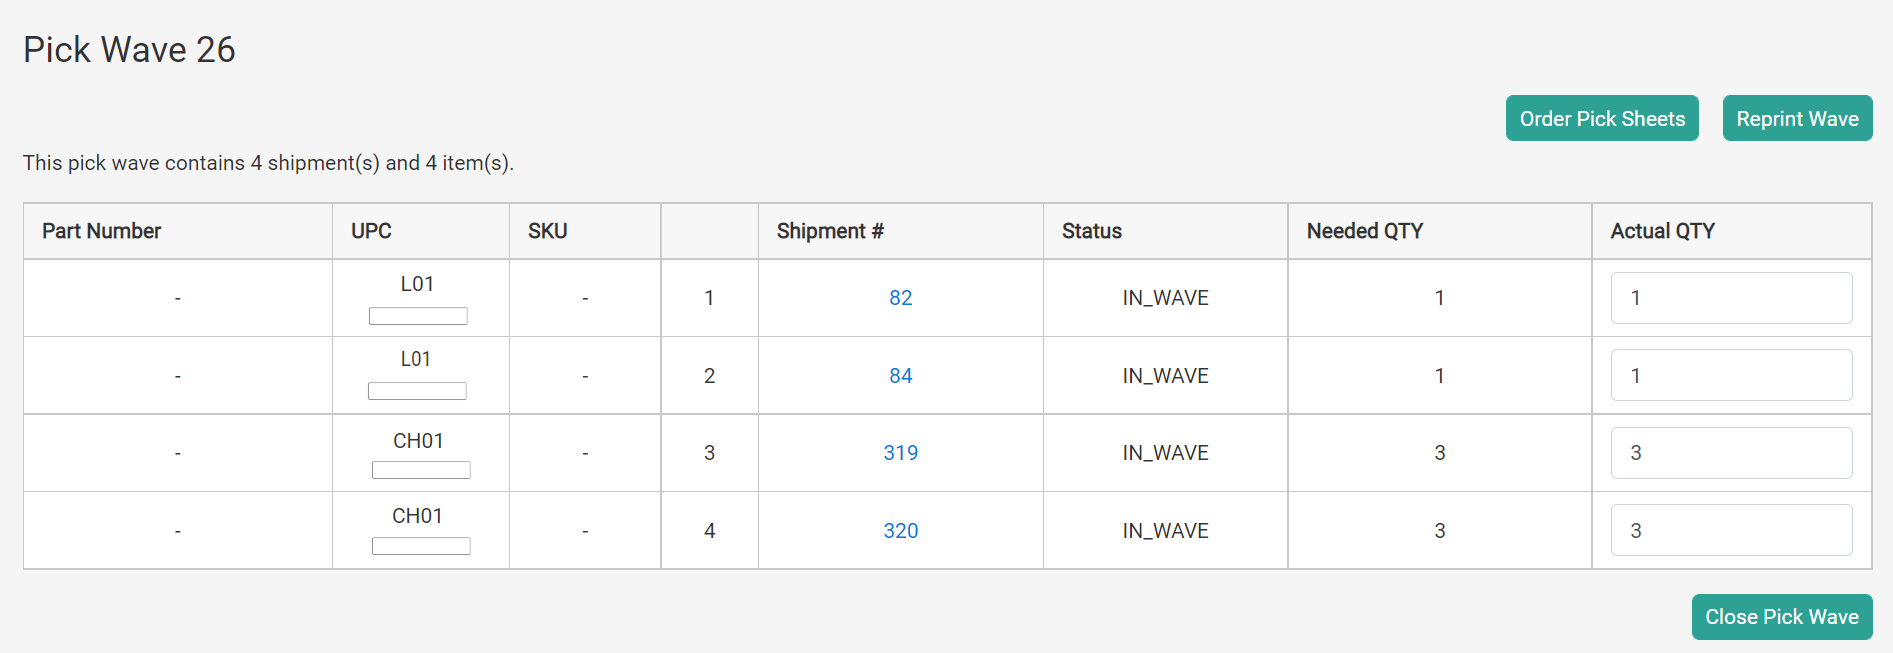Open shipment 320 details

[x=900, y=530]
